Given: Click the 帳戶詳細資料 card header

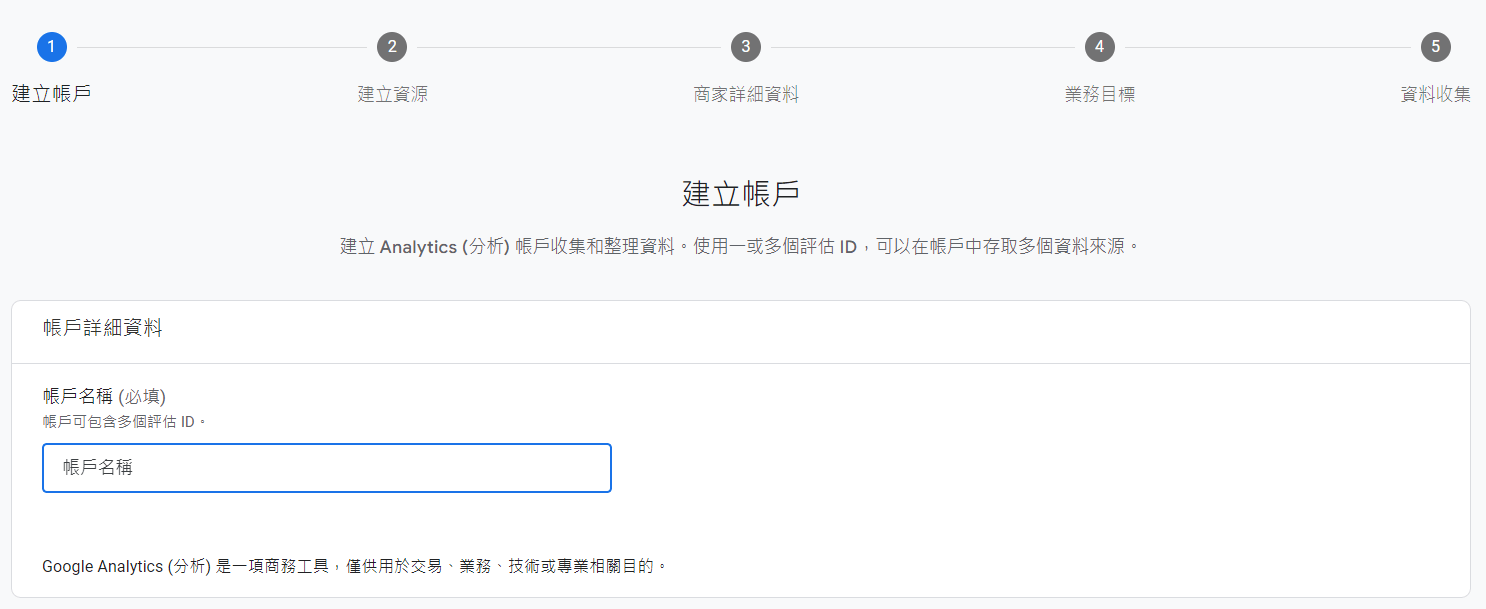Looking at the screenshot, I should (x=102, y=328).
